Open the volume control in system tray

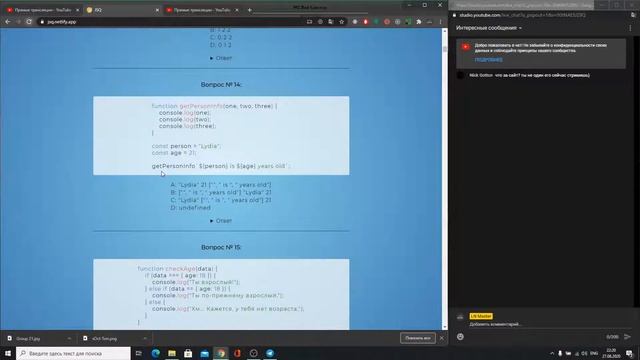584,353
